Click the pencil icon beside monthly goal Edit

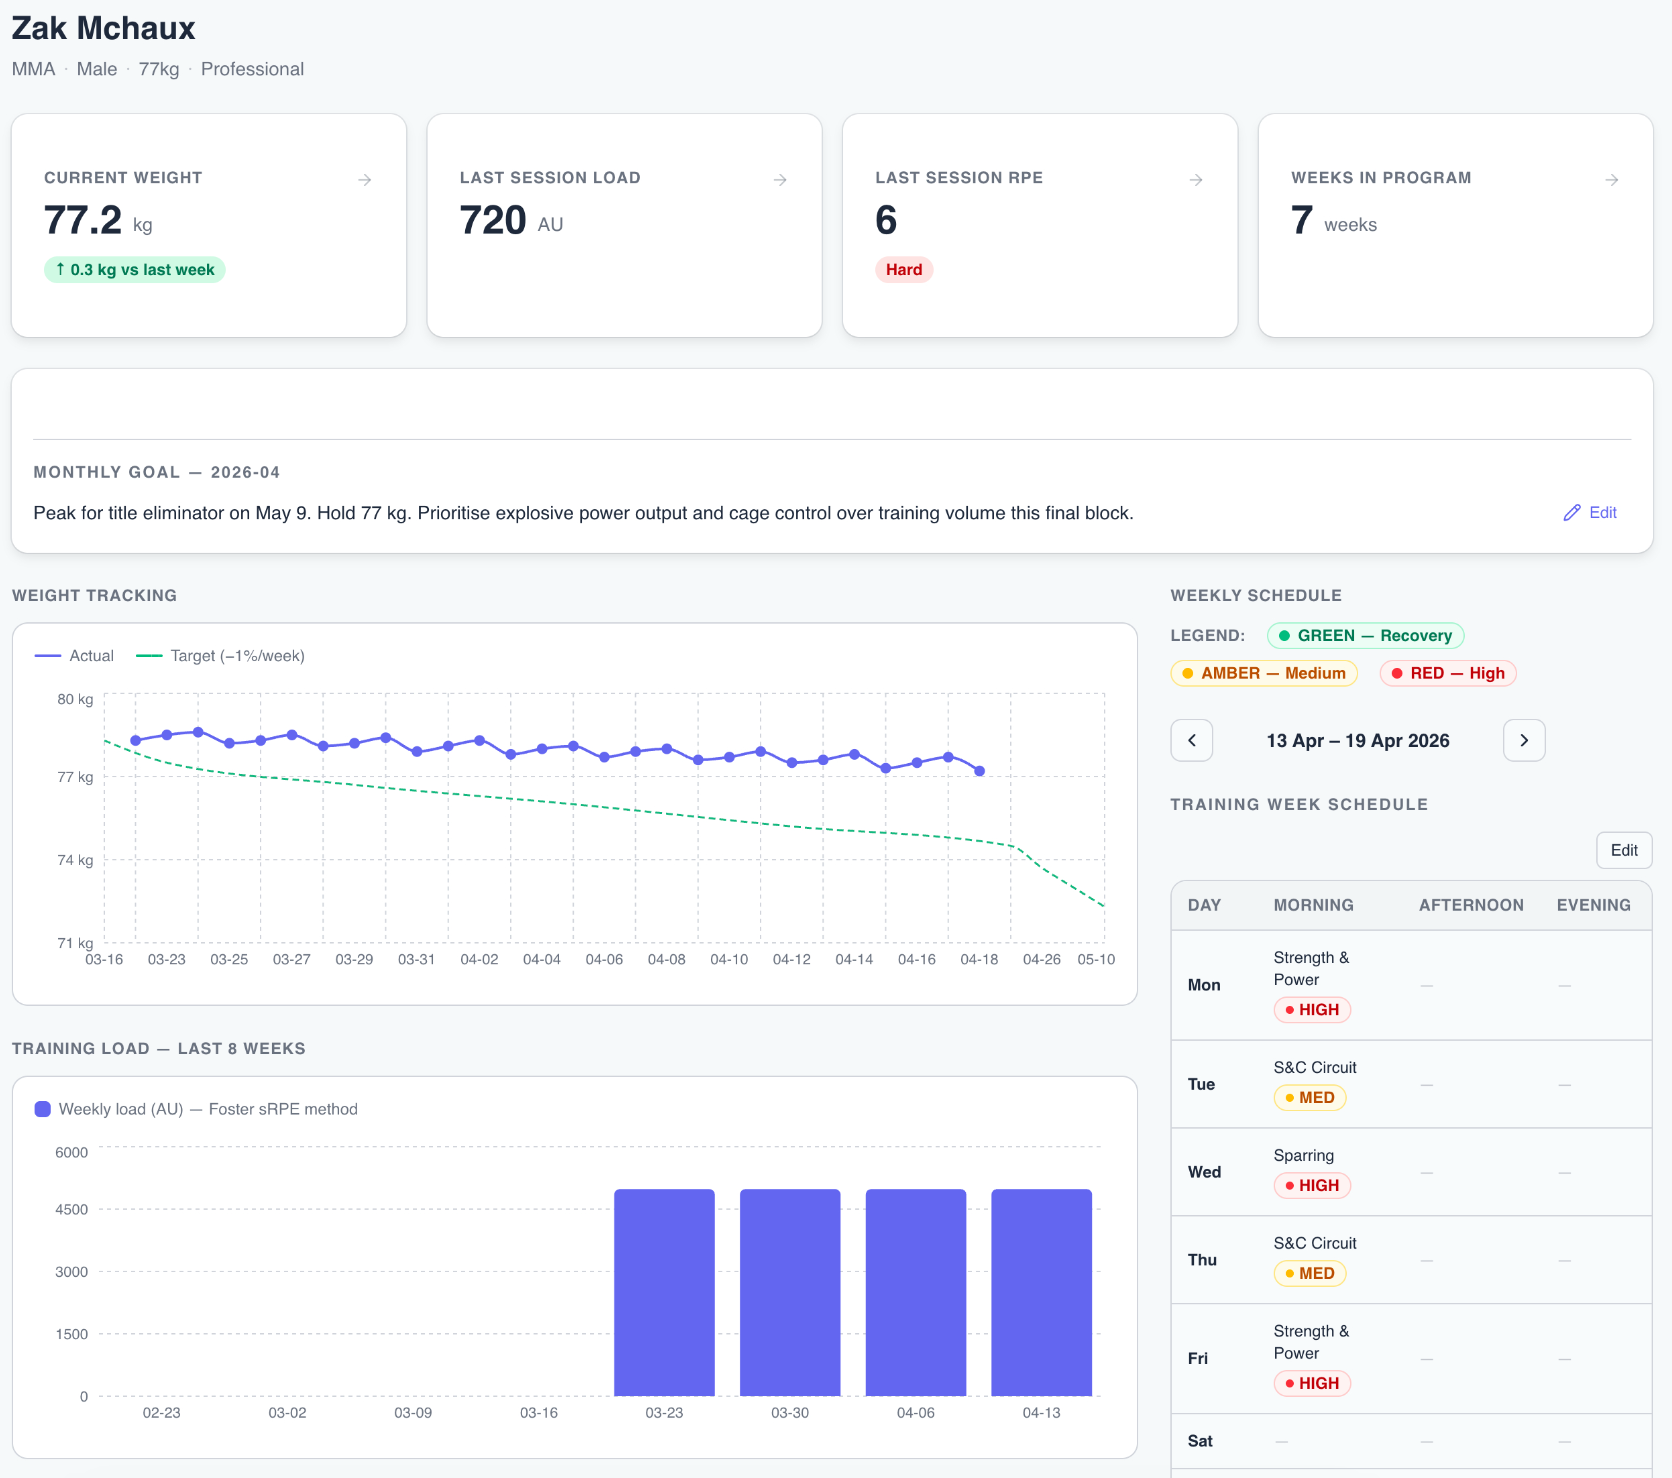(x=1572, y=513)
